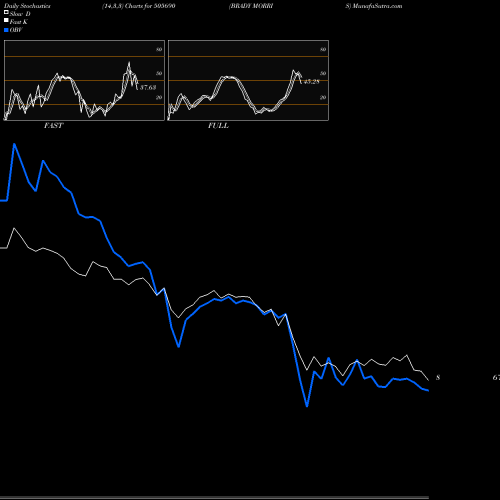Click the Slow D legend swatch

coord(6,12)
